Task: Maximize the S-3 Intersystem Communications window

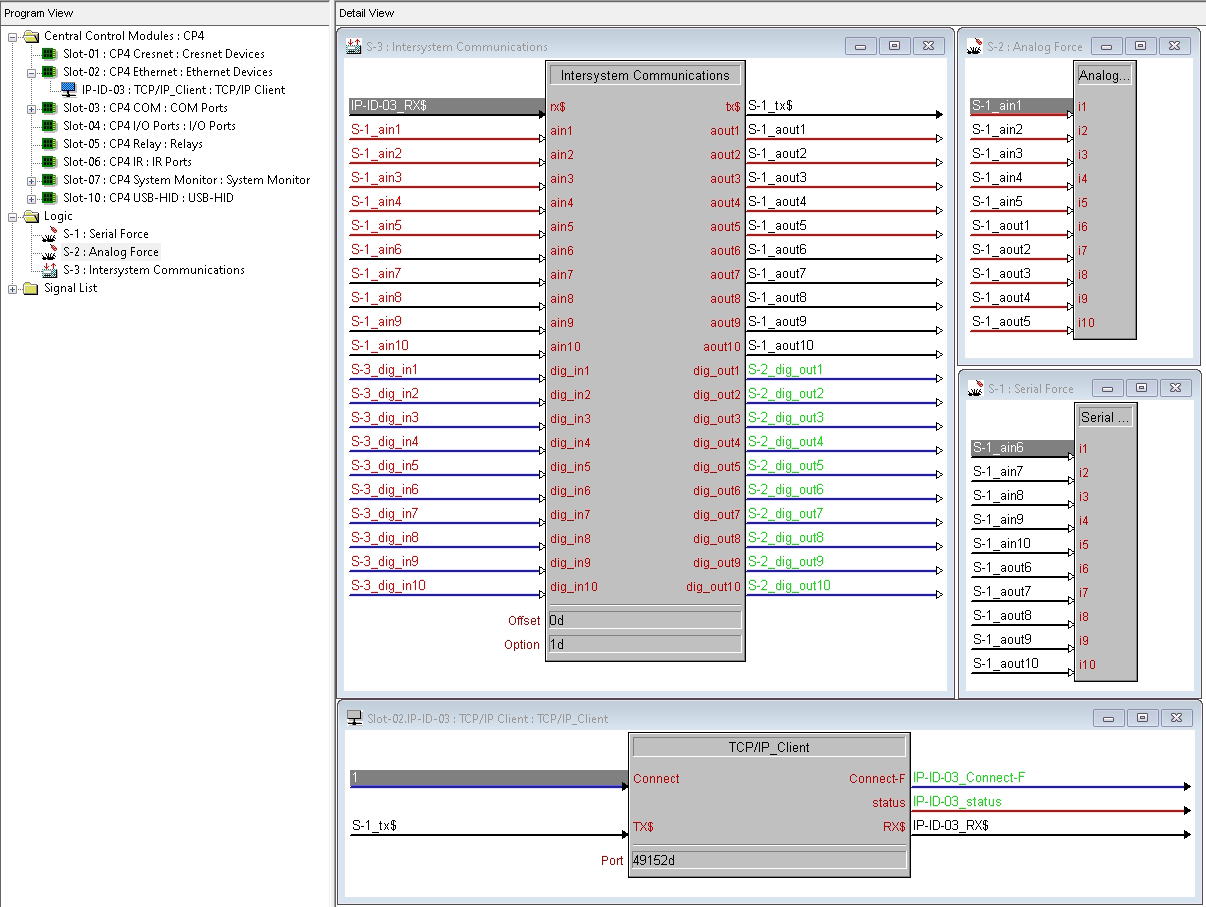Action: (x=894, y=46)
